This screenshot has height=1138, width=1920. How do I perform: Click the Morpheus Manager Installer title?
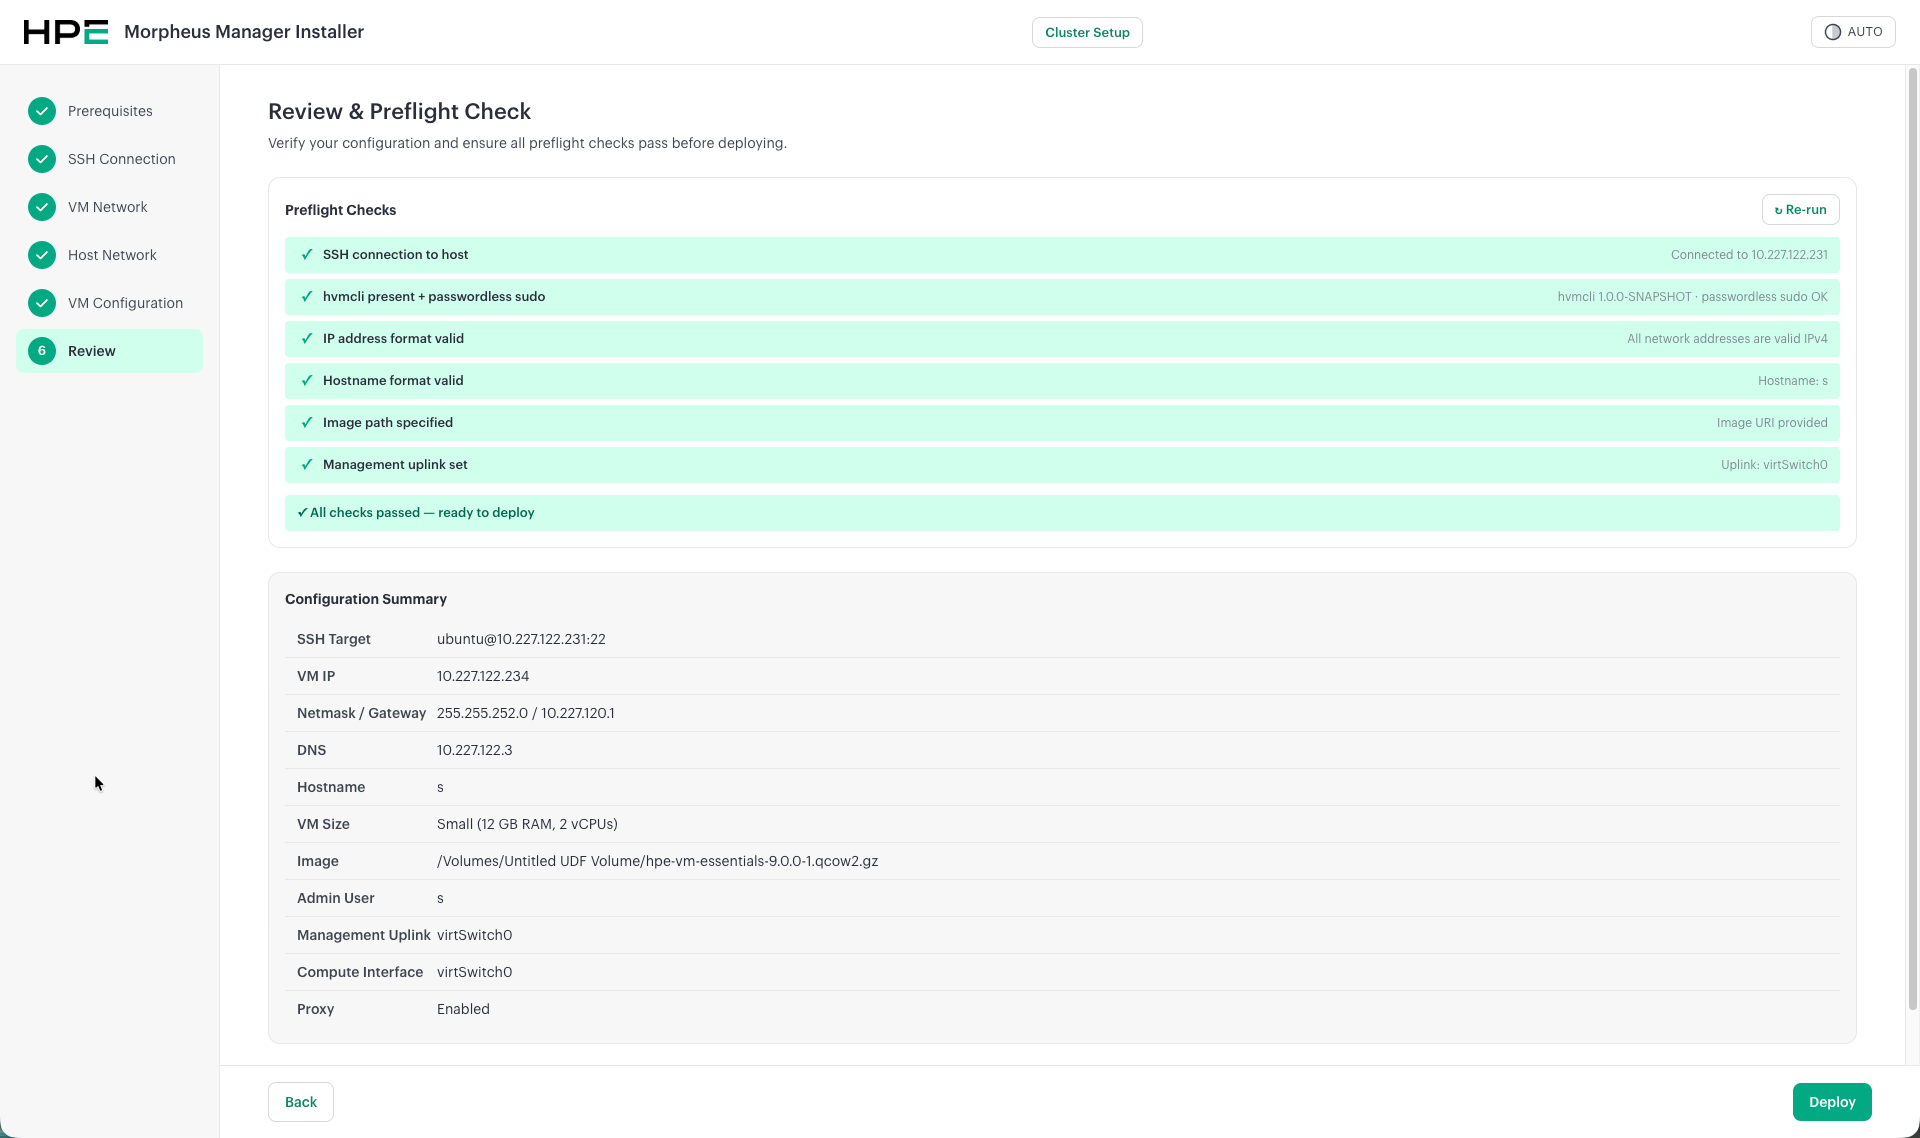(244, 32)
